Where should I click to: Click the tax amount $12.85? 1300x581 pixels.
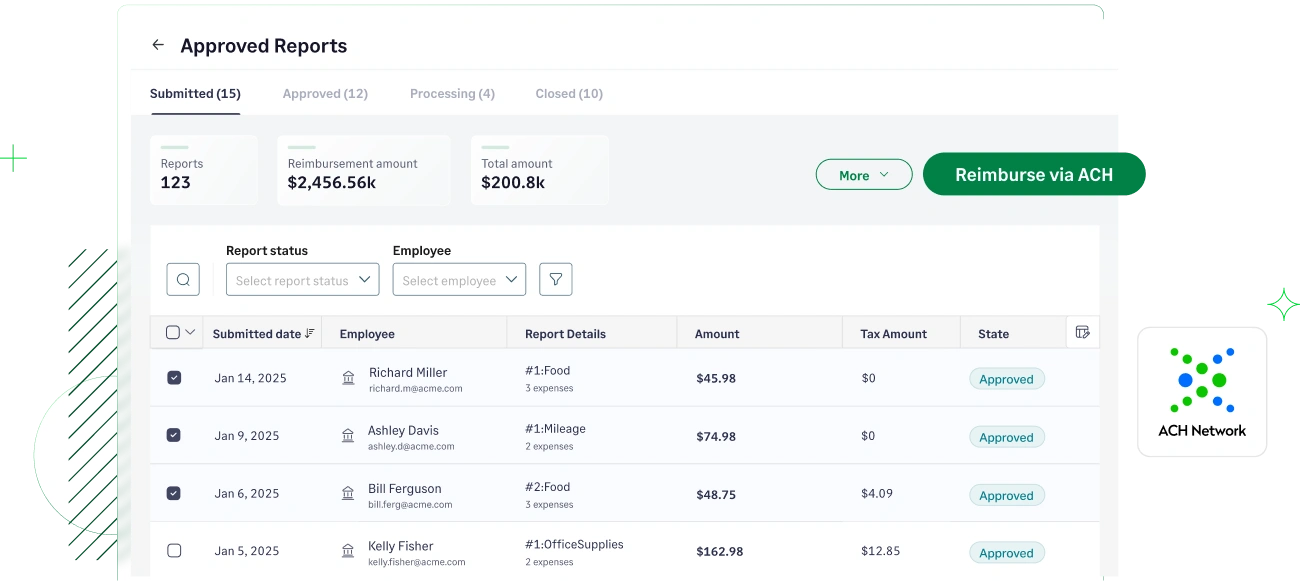click(x=880, y=551)
